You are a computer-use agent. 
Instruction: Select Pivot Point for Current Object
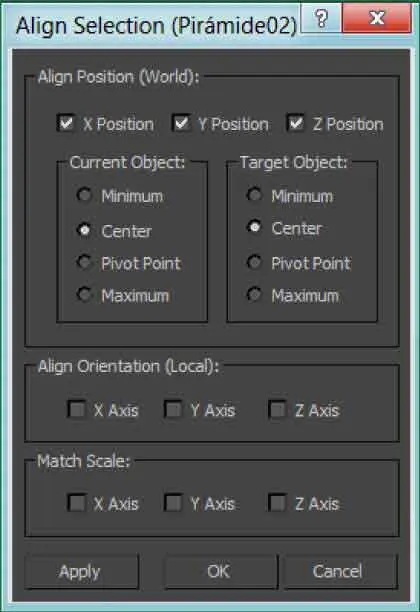coord(84,262)
